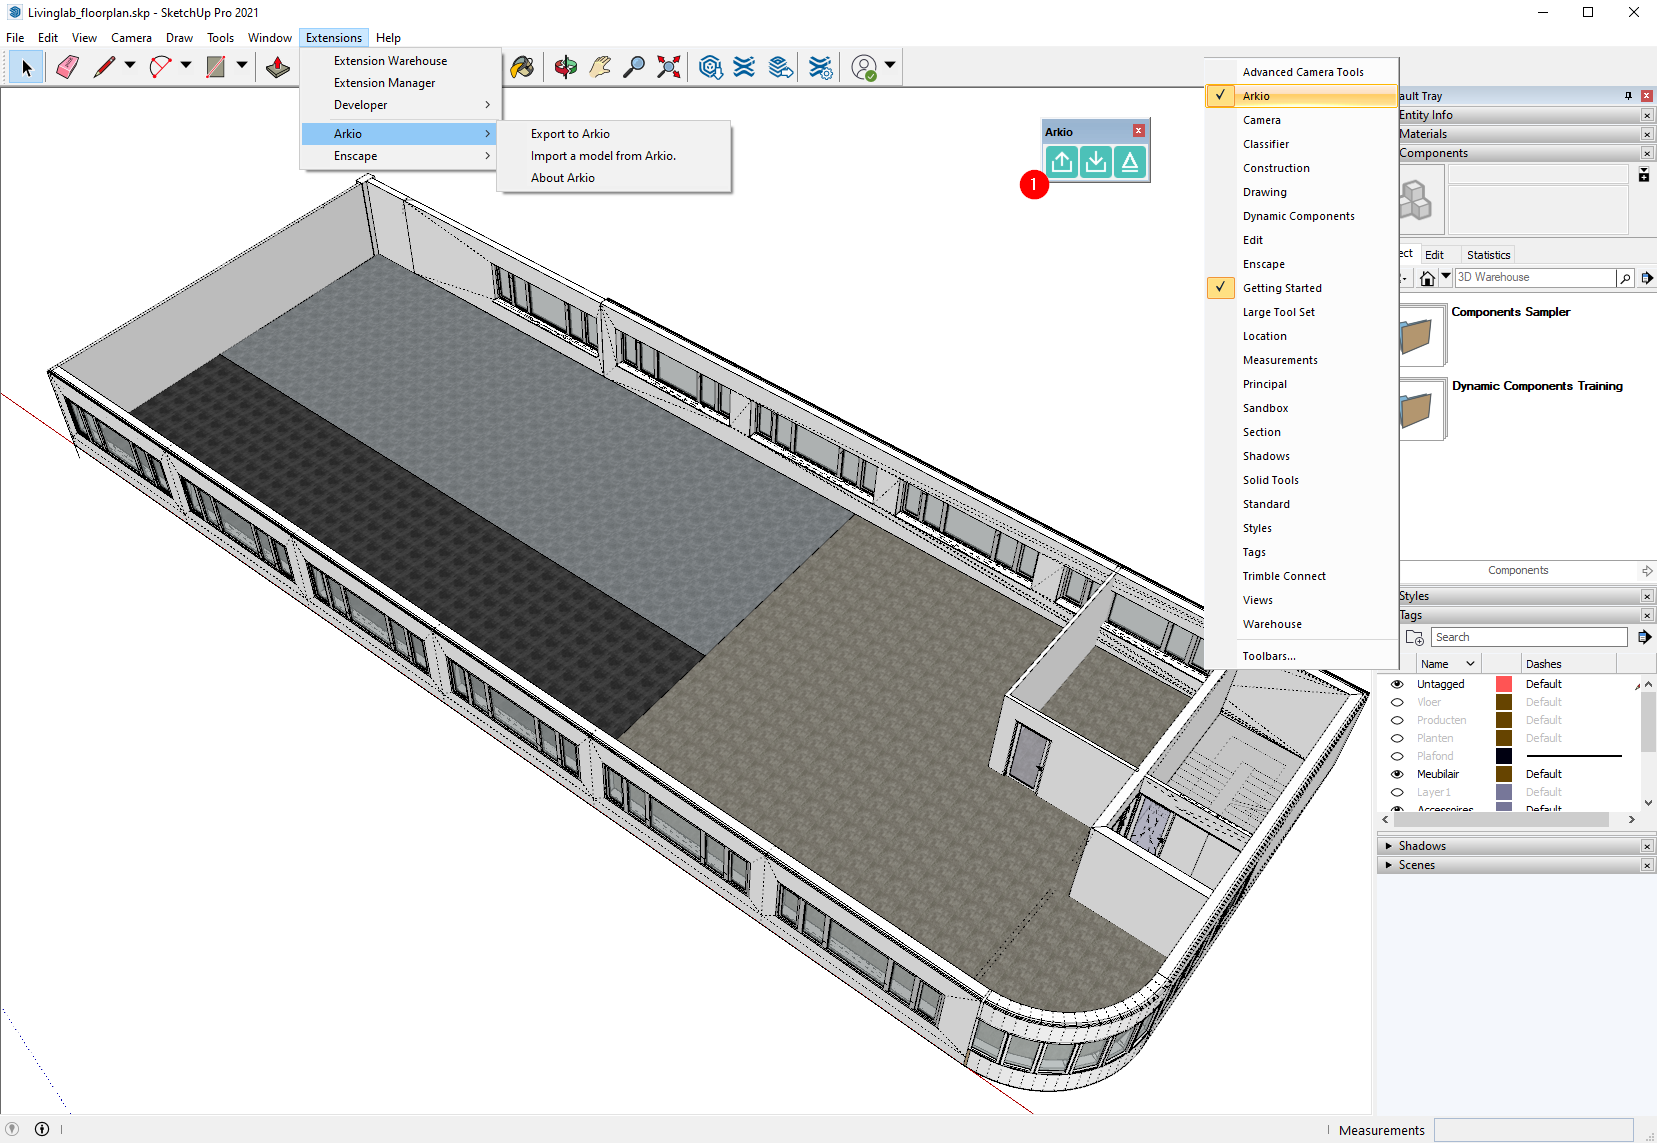Open the Enscape submenu
This screenshot has width=1657, height=1143.
point(400,156)
